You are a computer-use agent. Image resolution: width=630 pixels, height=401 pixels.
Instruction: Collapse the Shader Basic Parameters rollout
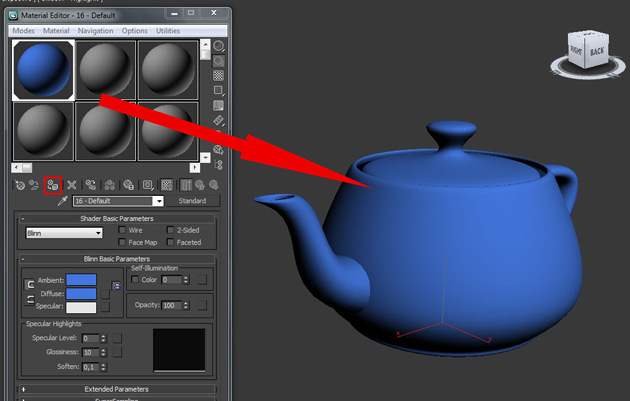coord(117,219)
